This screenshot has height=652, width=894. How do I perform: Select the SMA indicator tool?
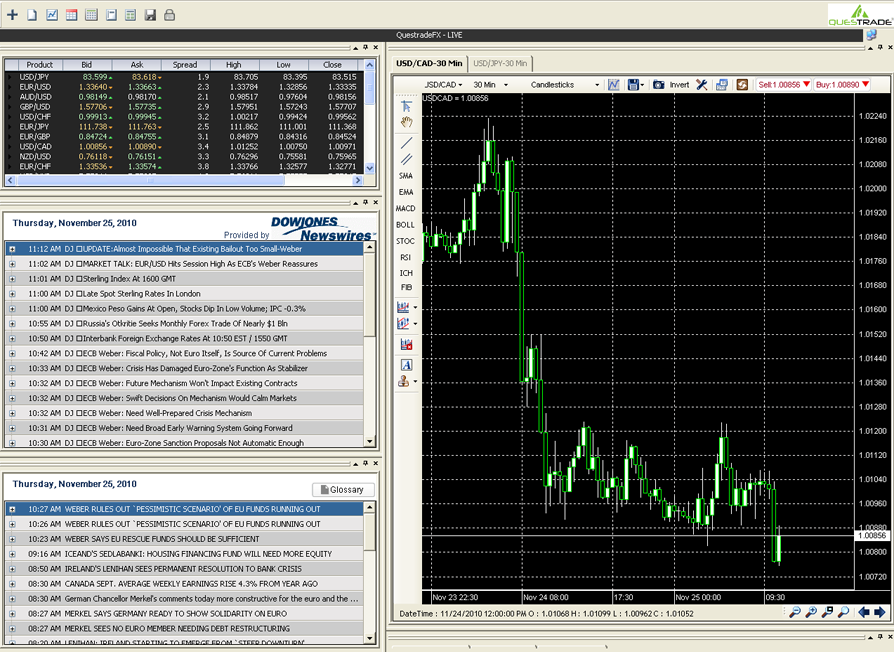[405, 176]
